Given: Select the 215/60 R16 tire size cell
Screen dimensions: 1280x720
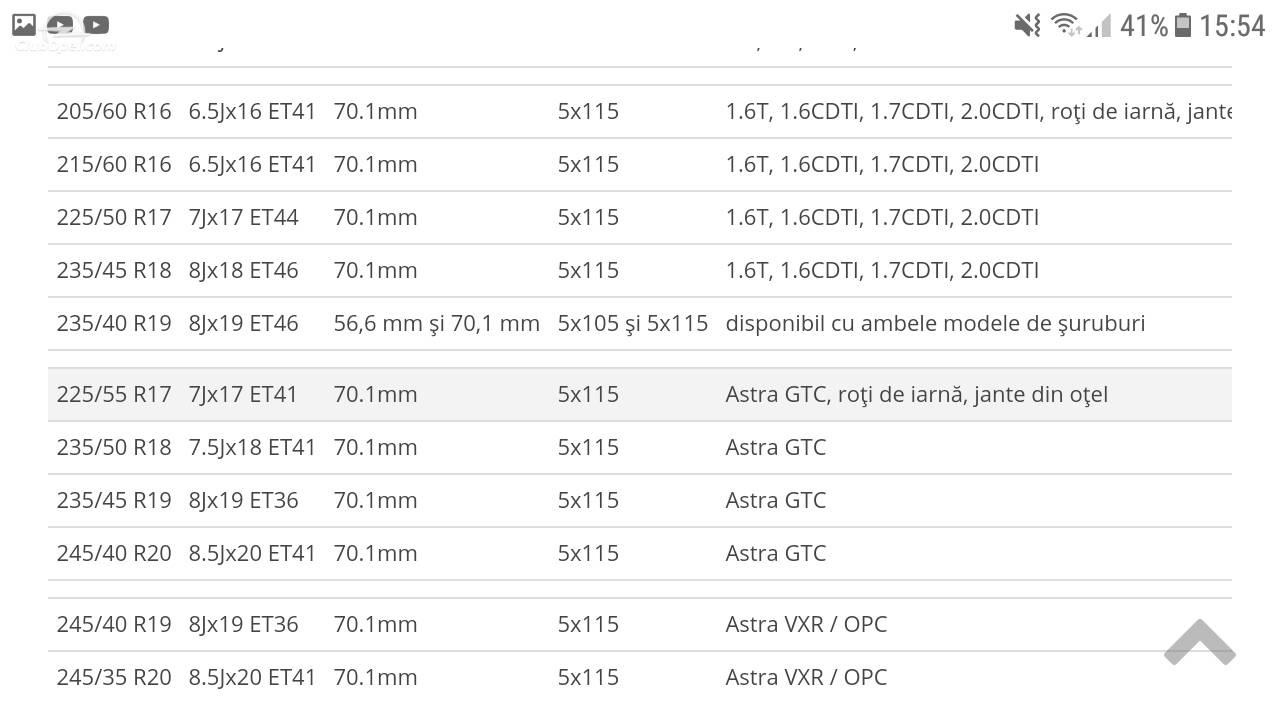Looking at the screenshot, I should click(x=114, y=164).
